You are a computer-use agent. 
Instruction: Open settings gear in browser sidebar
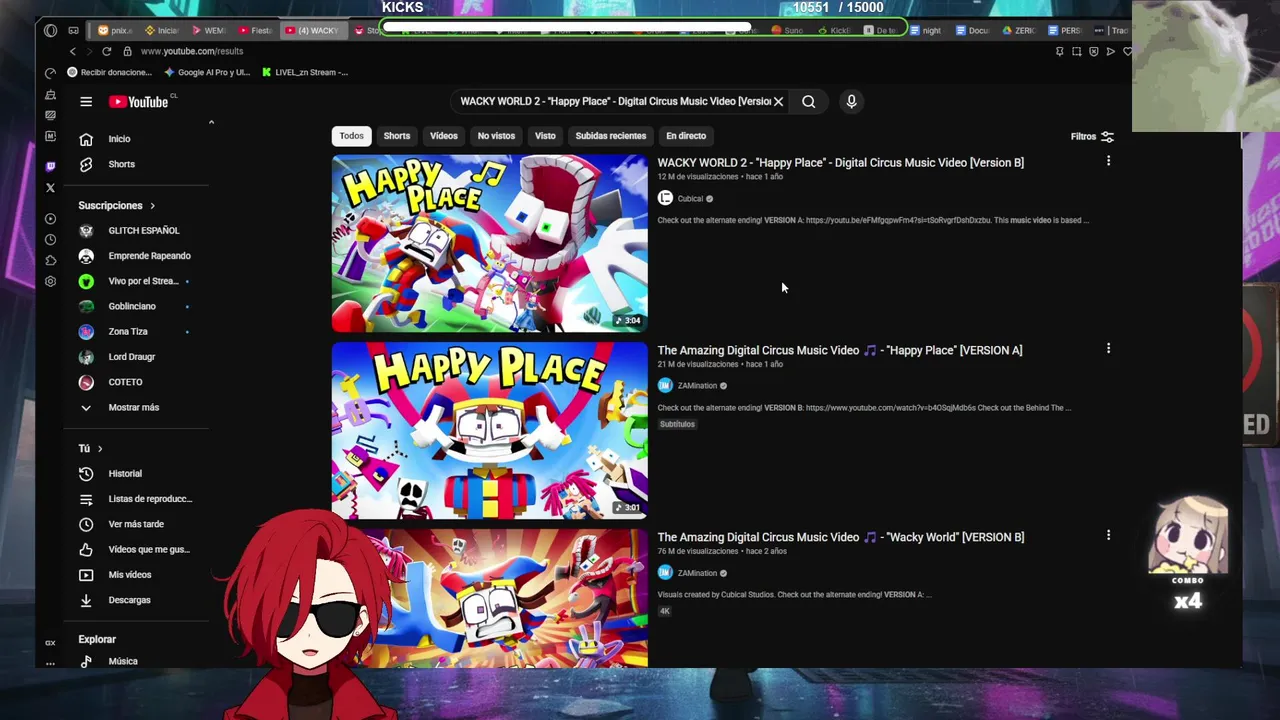[50, 282]
